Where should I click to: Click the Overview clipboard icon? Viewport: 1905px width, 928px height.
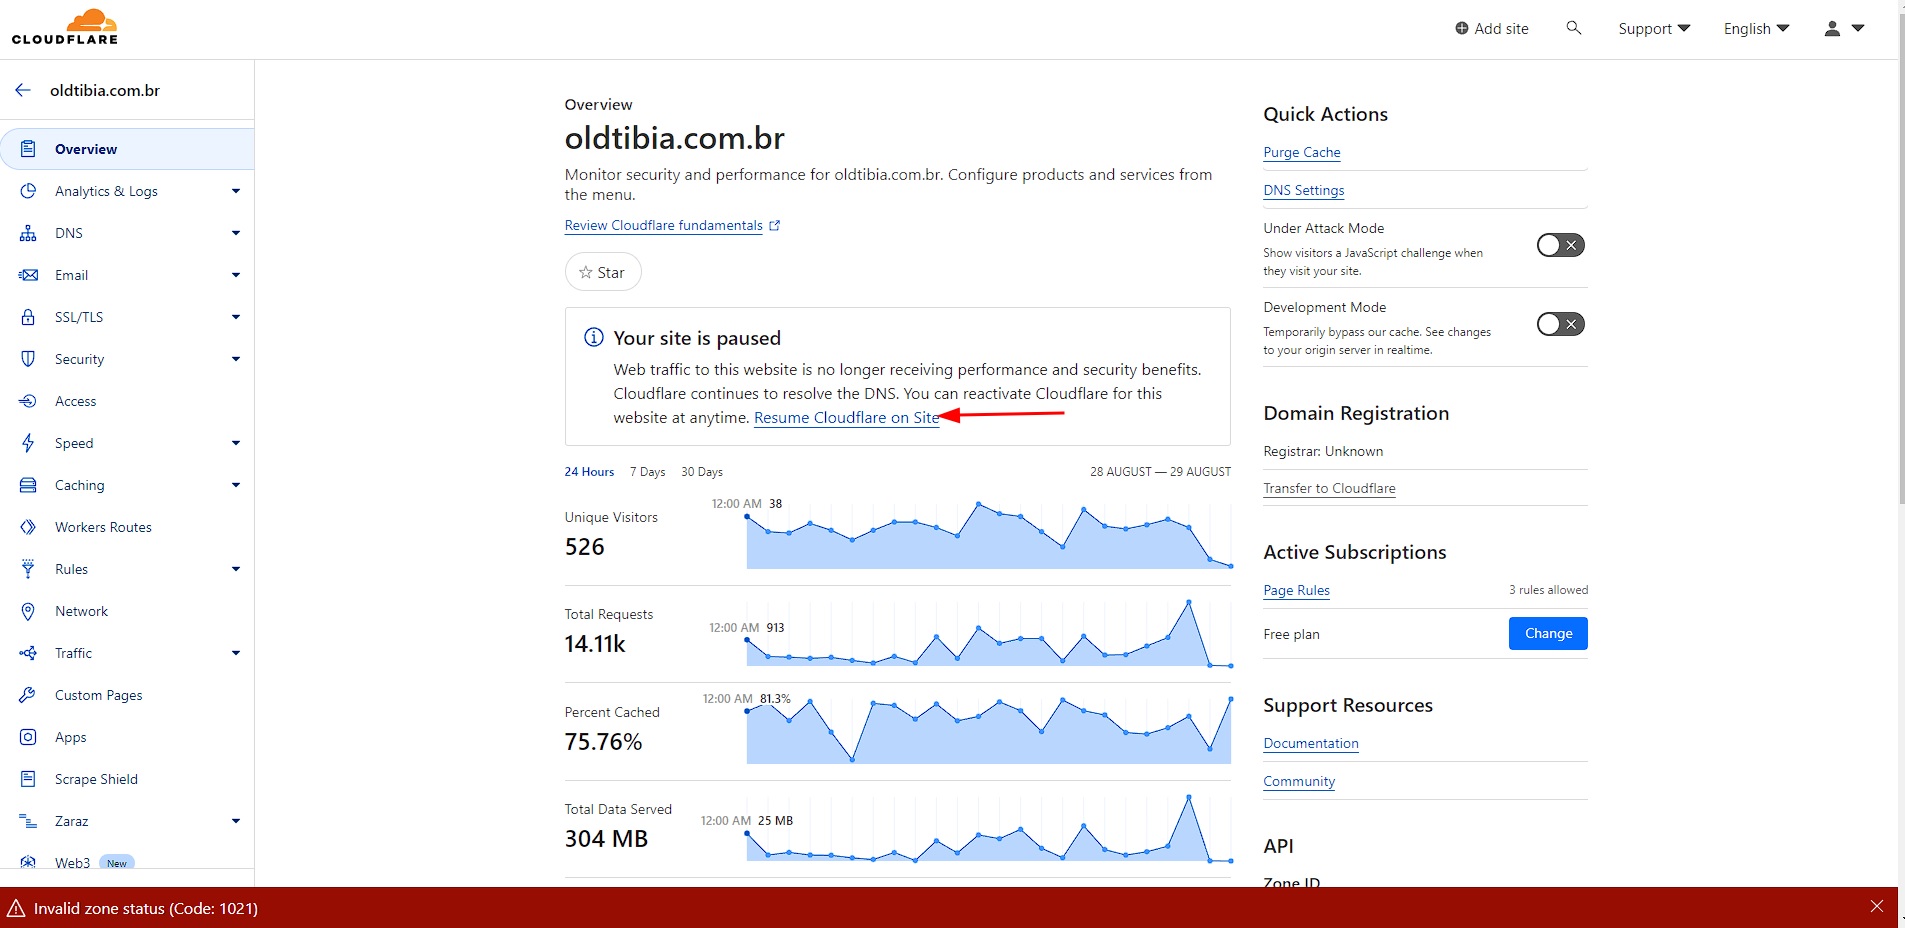(x=28, y=149)
